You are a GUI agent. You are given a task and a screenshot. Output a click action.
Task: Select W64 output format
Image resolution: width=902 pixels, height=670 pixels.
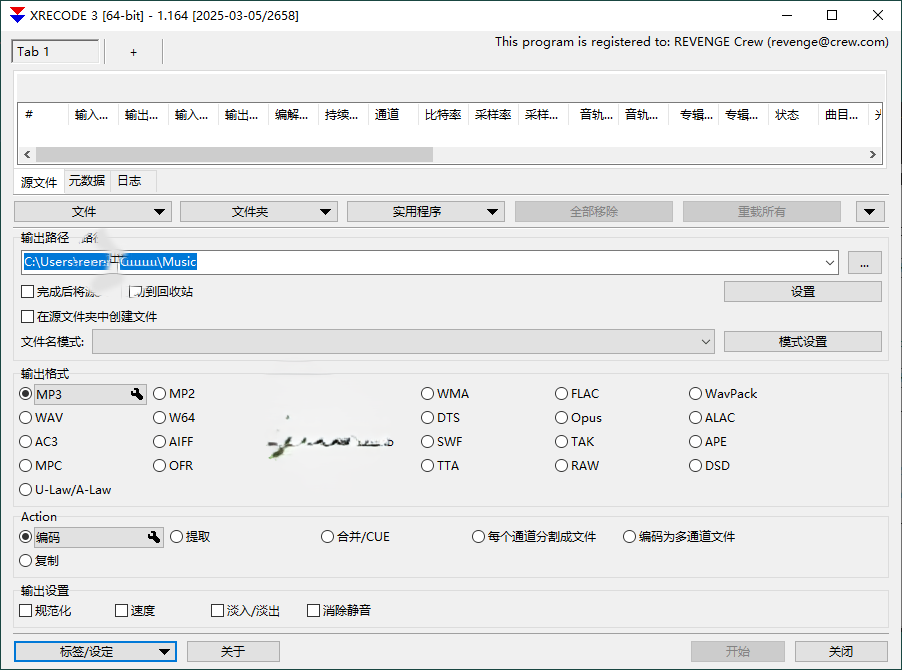pos(174,418)
